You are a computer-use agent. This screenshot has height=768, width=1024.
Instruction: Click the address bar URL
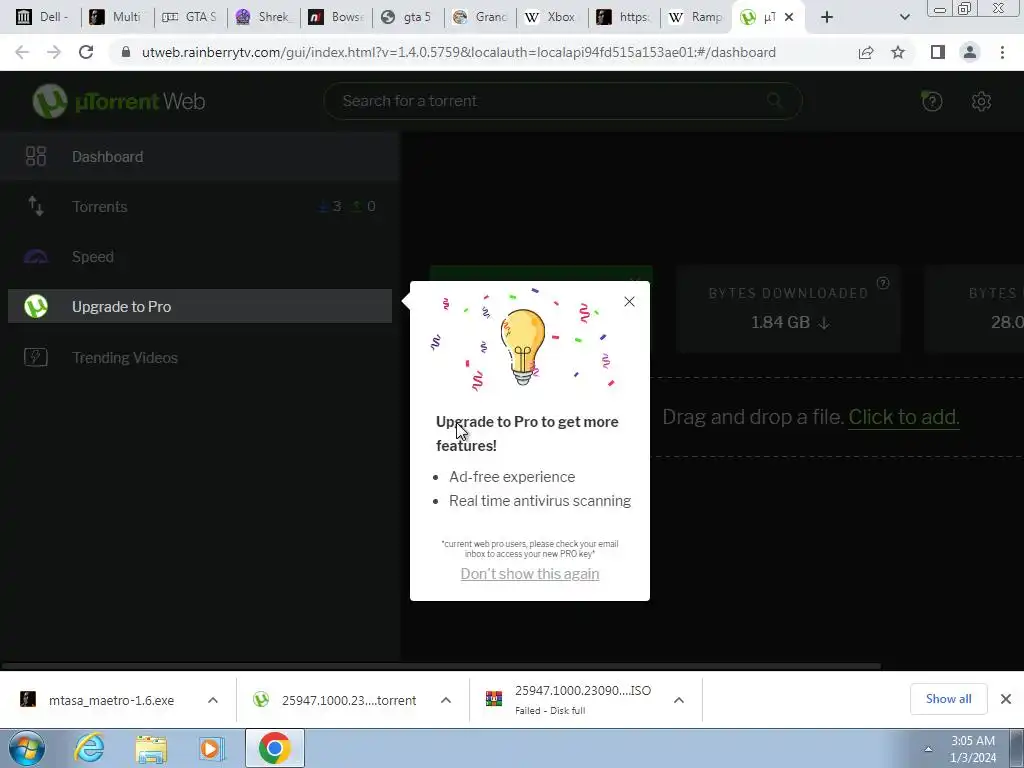point(458,52)
